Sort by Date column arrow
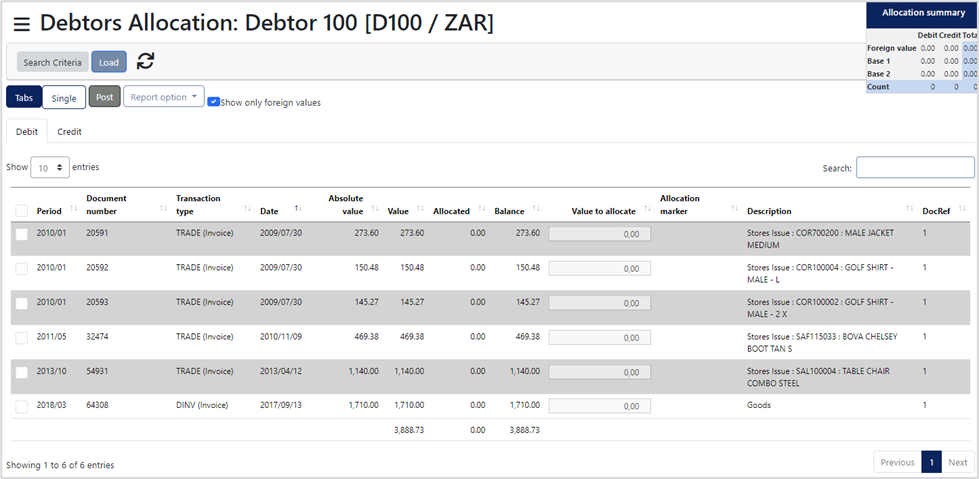This screenshot has height=479, width=979. tap(298, 207)
